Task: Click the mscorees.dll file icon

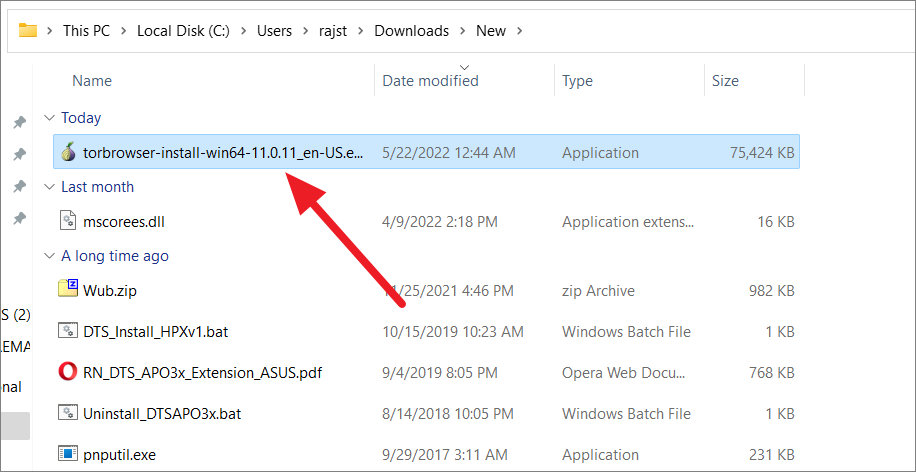Action: [68, 221]
